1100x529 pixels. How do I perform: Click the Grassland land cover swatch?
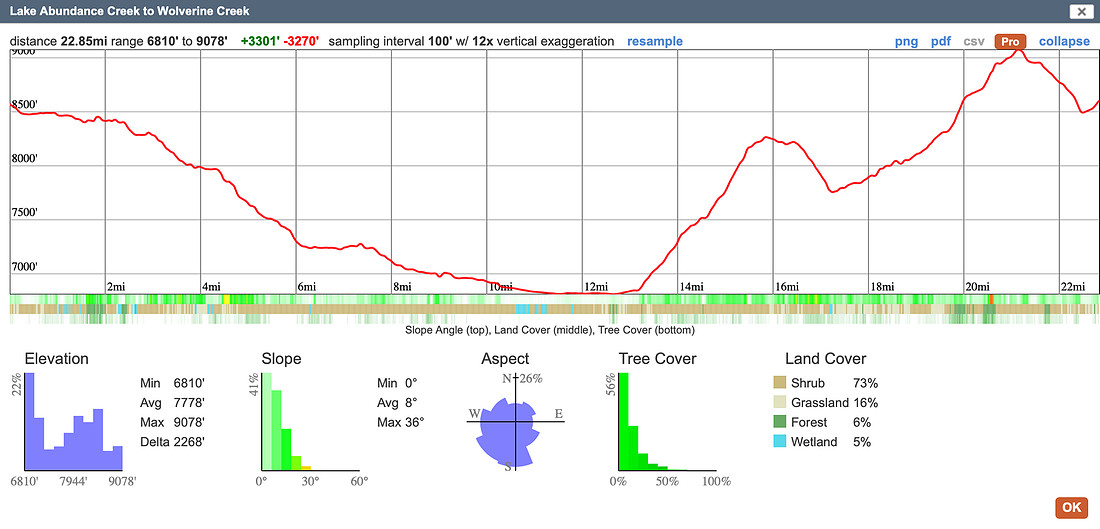click(x=779, y=403)
